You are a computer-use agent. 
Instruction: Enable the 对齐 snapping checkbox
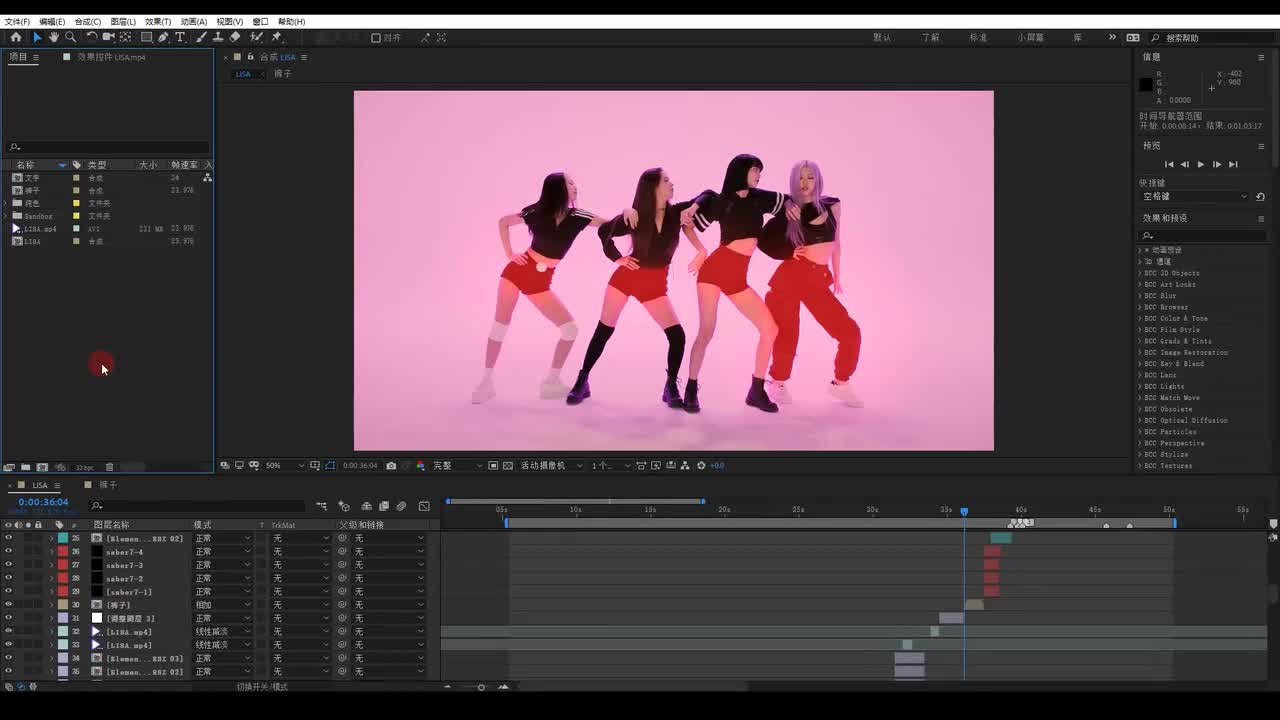(376, 38)
